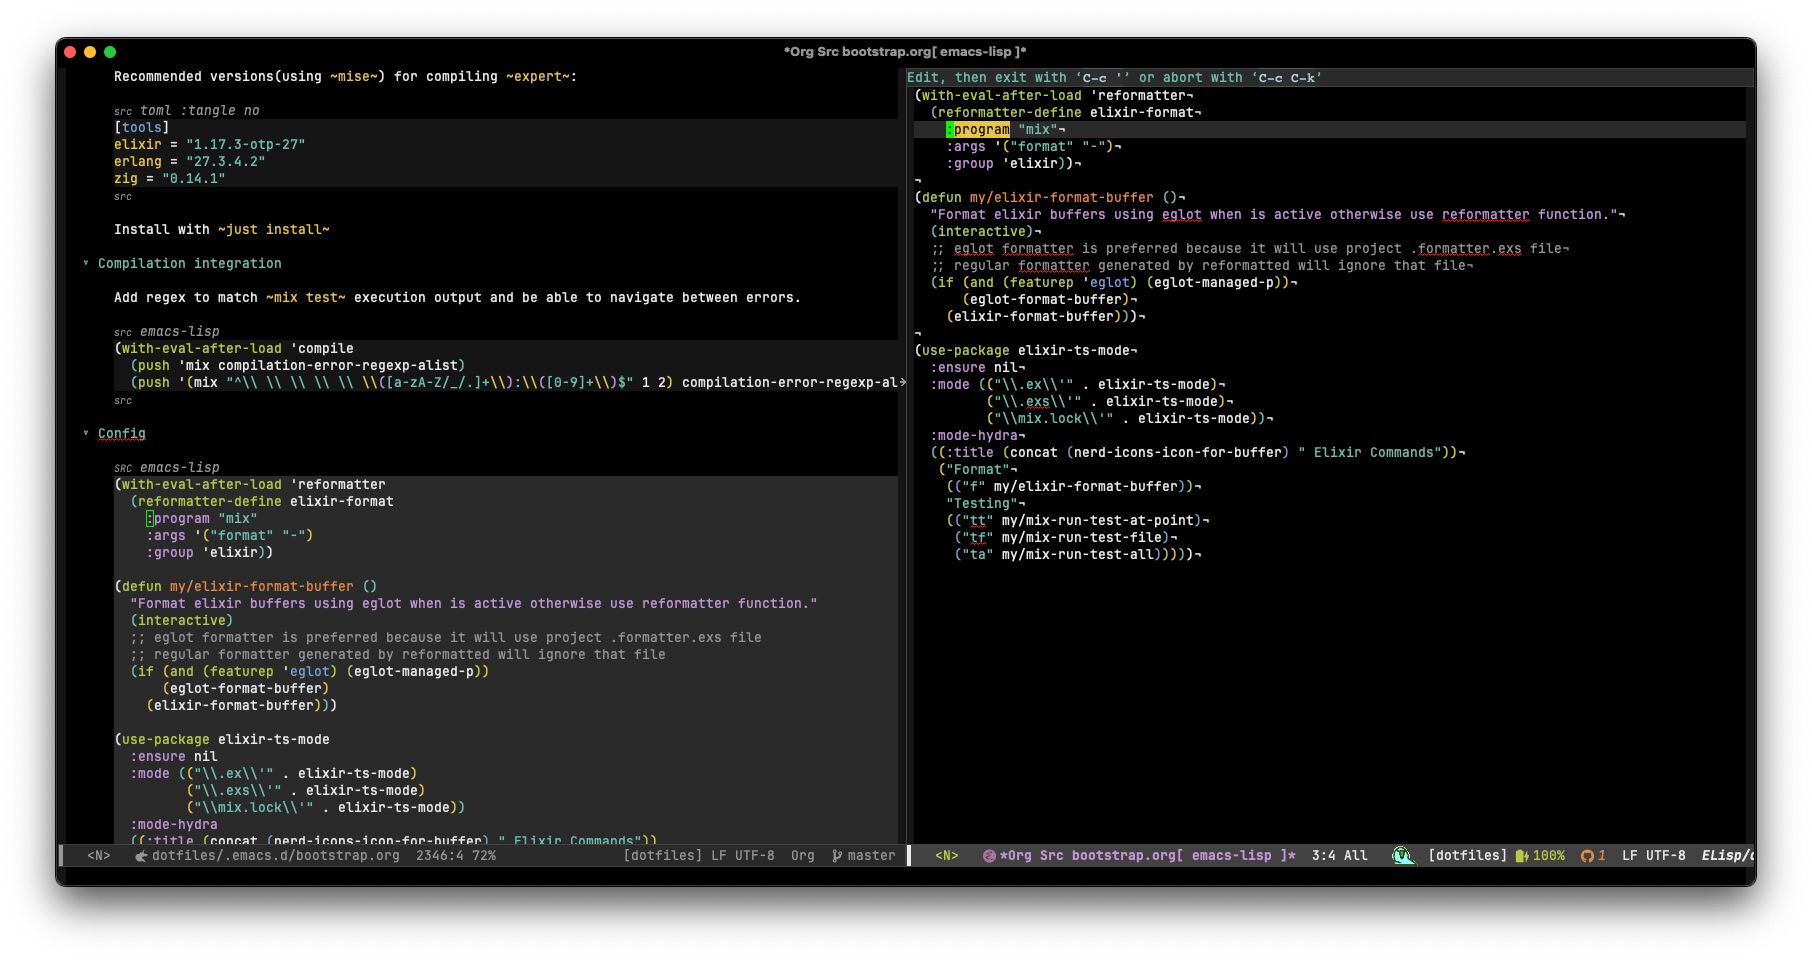This screenshot has height=960, width=1812.
Task: Click the left modeline <N> evil state indicator
Action: 98,856
